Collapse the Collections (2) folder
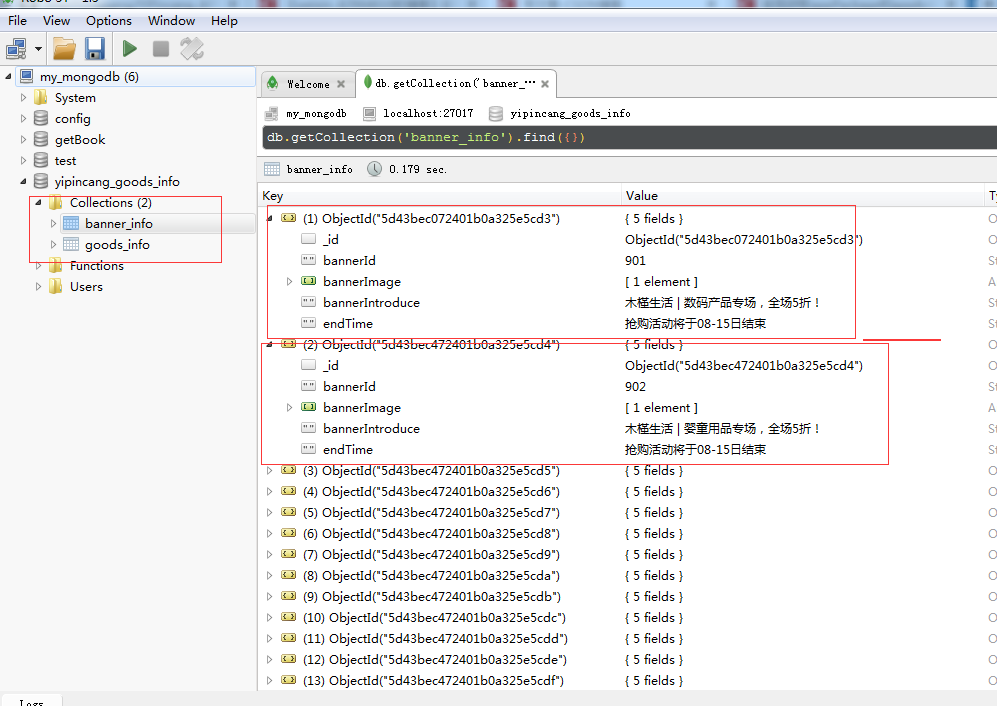 coord(38,202)
